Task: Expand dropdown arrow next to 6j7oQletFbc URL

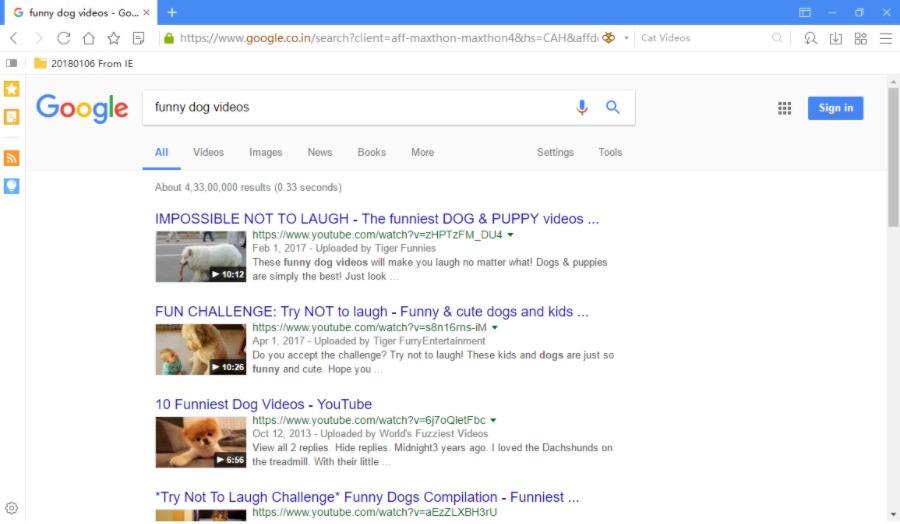Action: pyautogui.click(x=493, y=421)
